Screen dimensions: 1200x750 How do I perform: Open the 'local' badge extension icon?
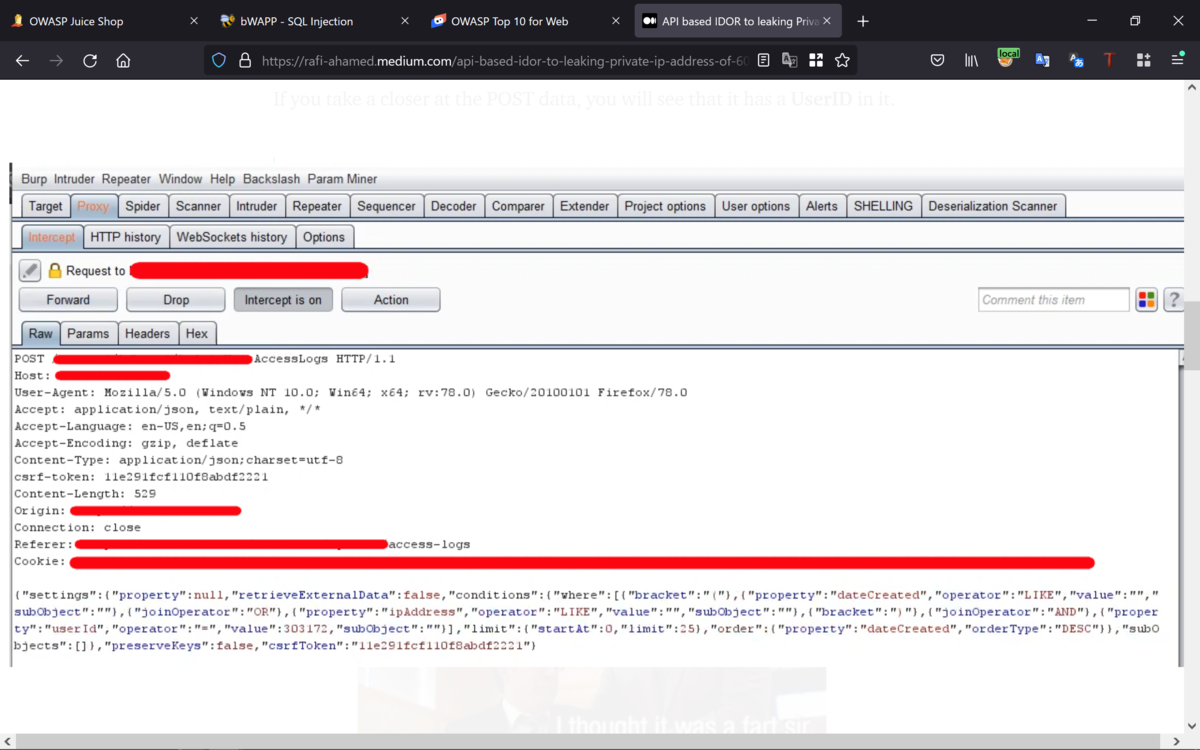coord(1007,59)
